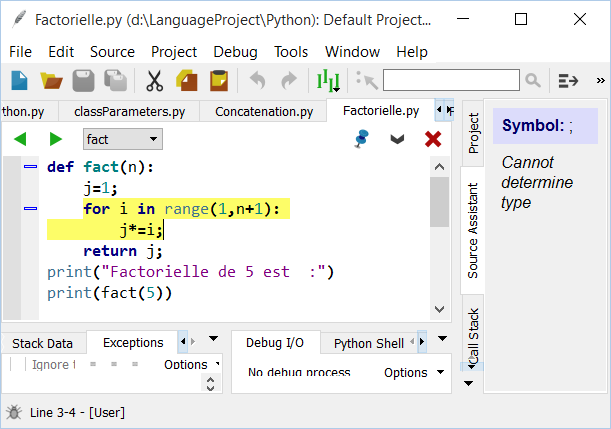The height and width of the screenshot is (429, 611).
Task: Click bug icon in status bar
Action: (x=14, y=412)
